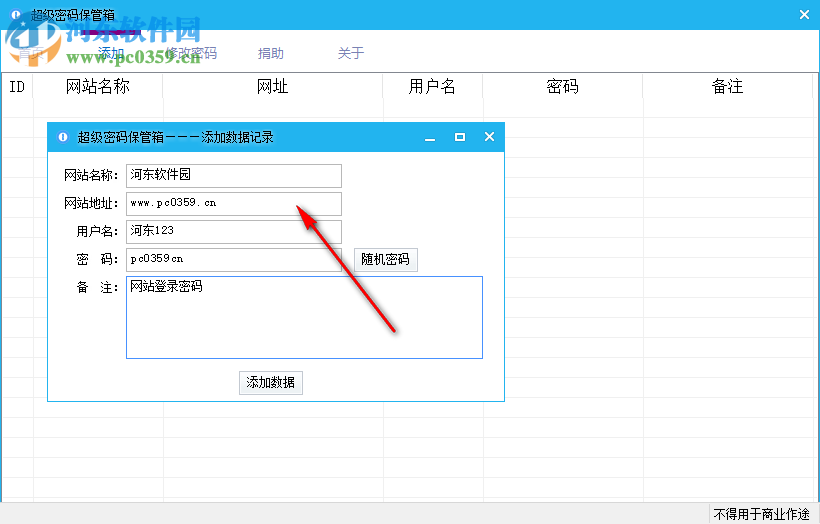
Task: Focus the 用户名 input field
Action: [234, 232]
